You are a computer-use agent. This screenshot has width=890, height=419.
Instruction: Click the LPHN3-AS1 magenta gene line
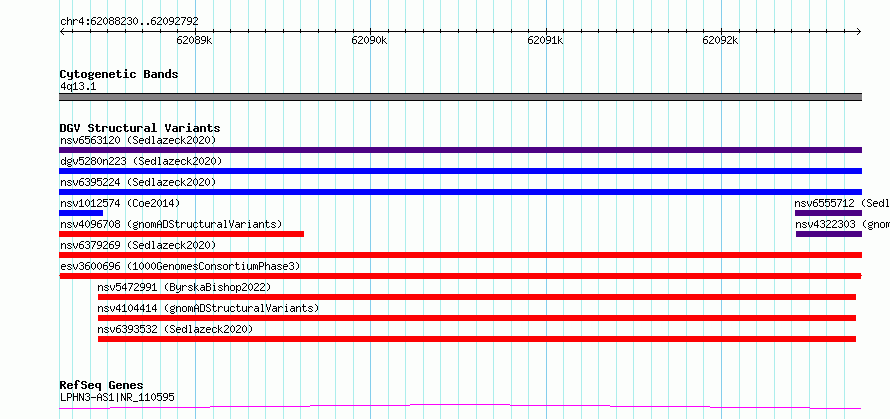(x=460, y=407)
